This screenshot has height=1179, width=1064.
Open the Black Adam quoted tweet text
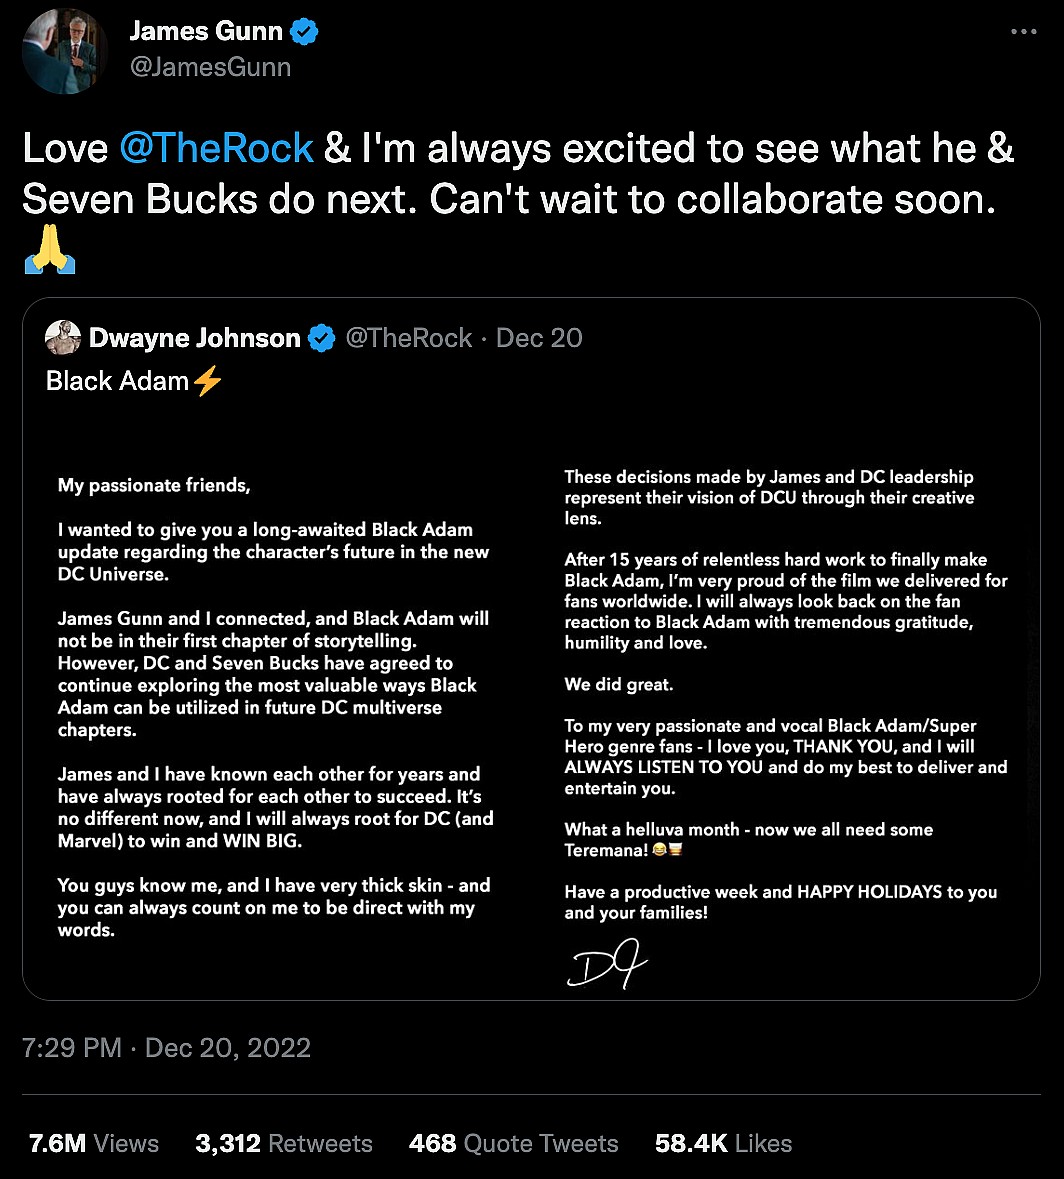click(x=117, y=381)
